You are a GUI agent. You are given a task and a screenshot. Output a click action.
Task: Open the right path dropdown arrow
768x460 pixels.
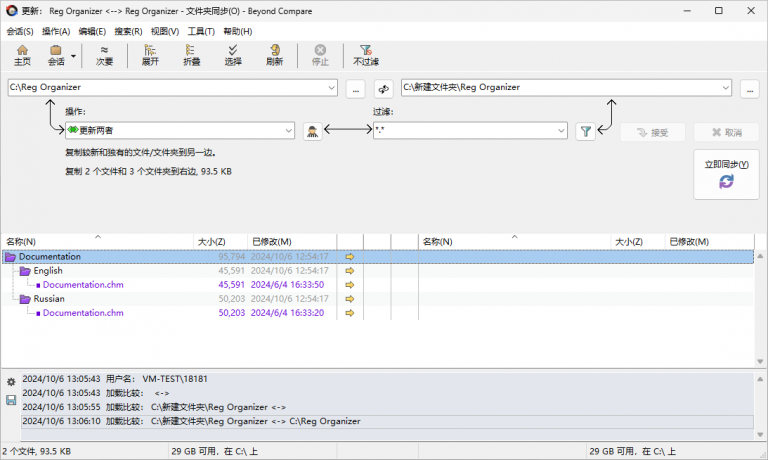click(x=725, y=88)
